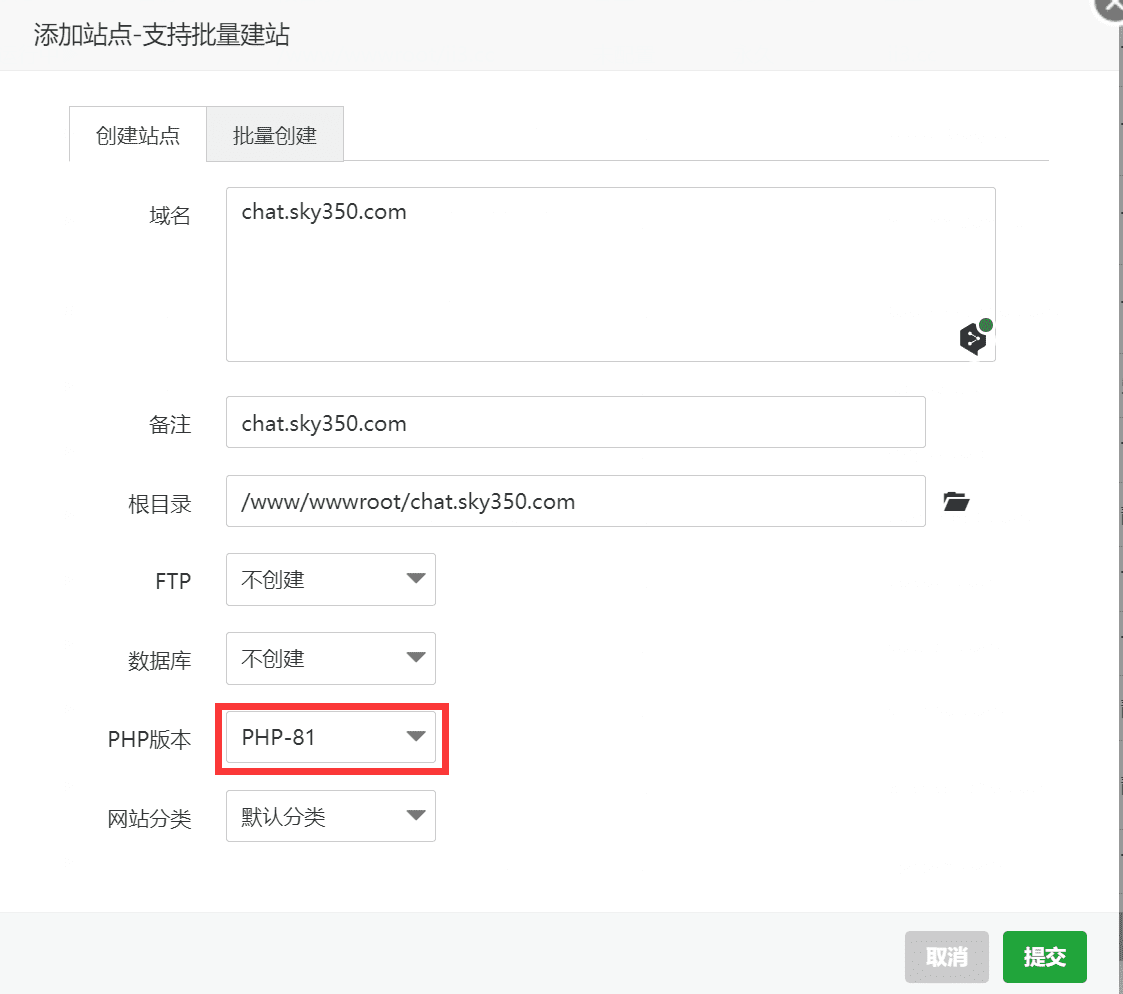Expand the 网站分类 dropdown showing 默认分类
The width and height of the screenshot is (1123, 994).
coord(331,817)
